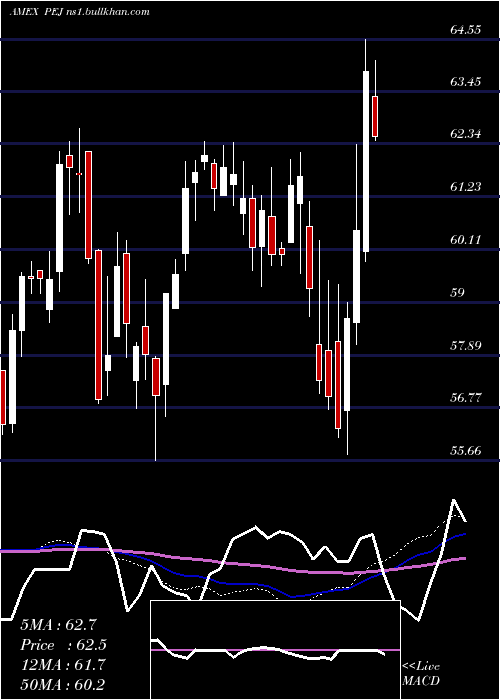Click the '12MA : 61.7' readout
Viewport: 500px width, 700px height.
click(63, 665)
